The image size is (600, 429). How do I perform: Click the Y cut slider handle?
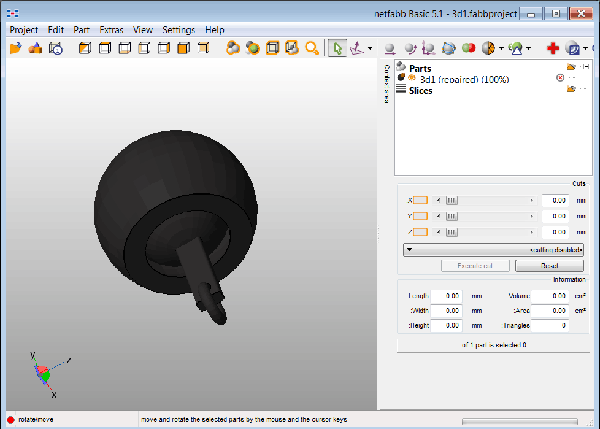click(x=452, y=216)
